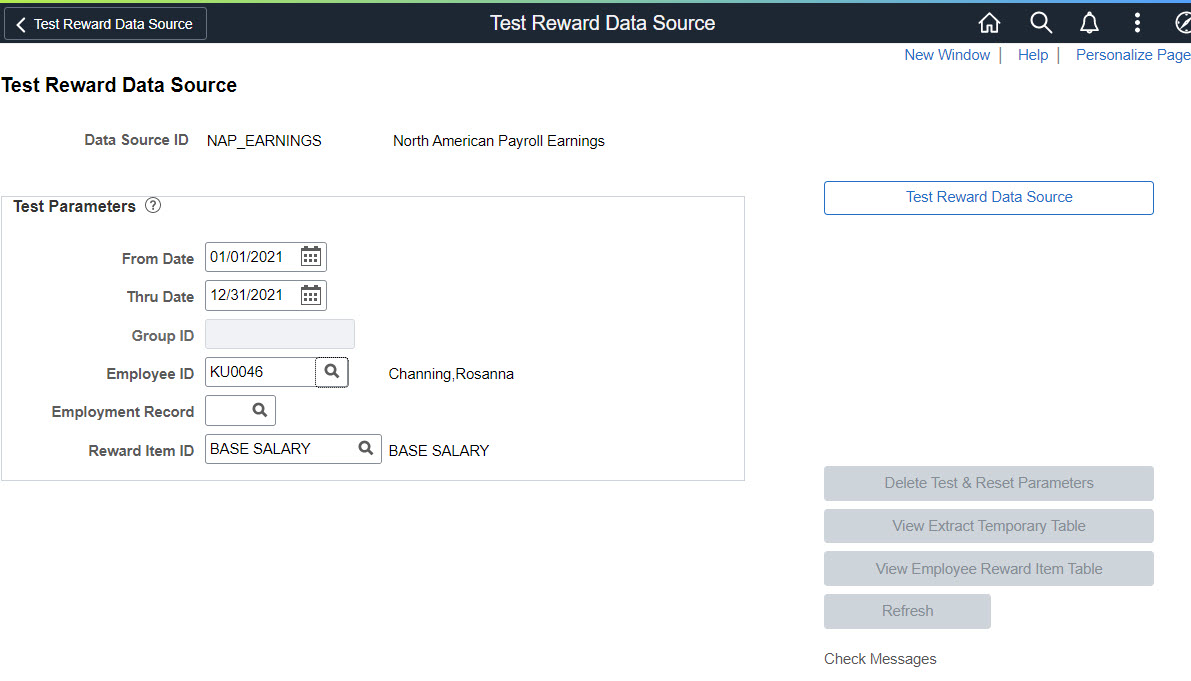Click into the From Date field
Screen dimensions: 1191x681
pos(252,257)
